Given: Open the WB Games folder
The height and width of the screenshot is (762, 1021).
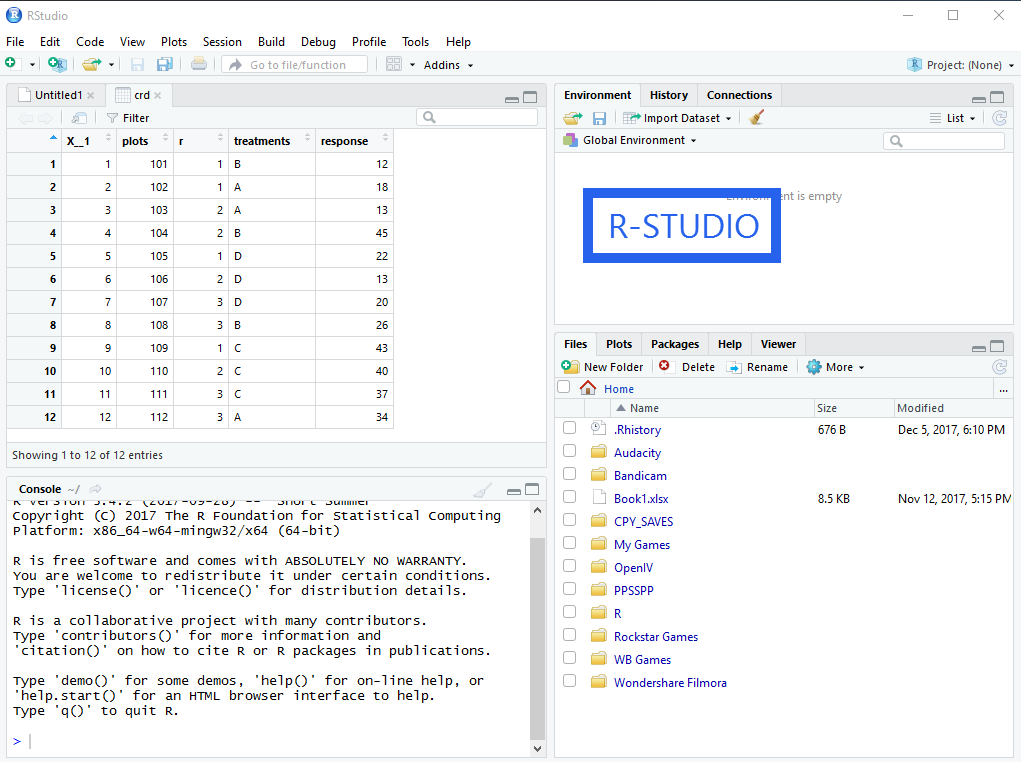Looking at the screenshot, I should tap(642, 660).
